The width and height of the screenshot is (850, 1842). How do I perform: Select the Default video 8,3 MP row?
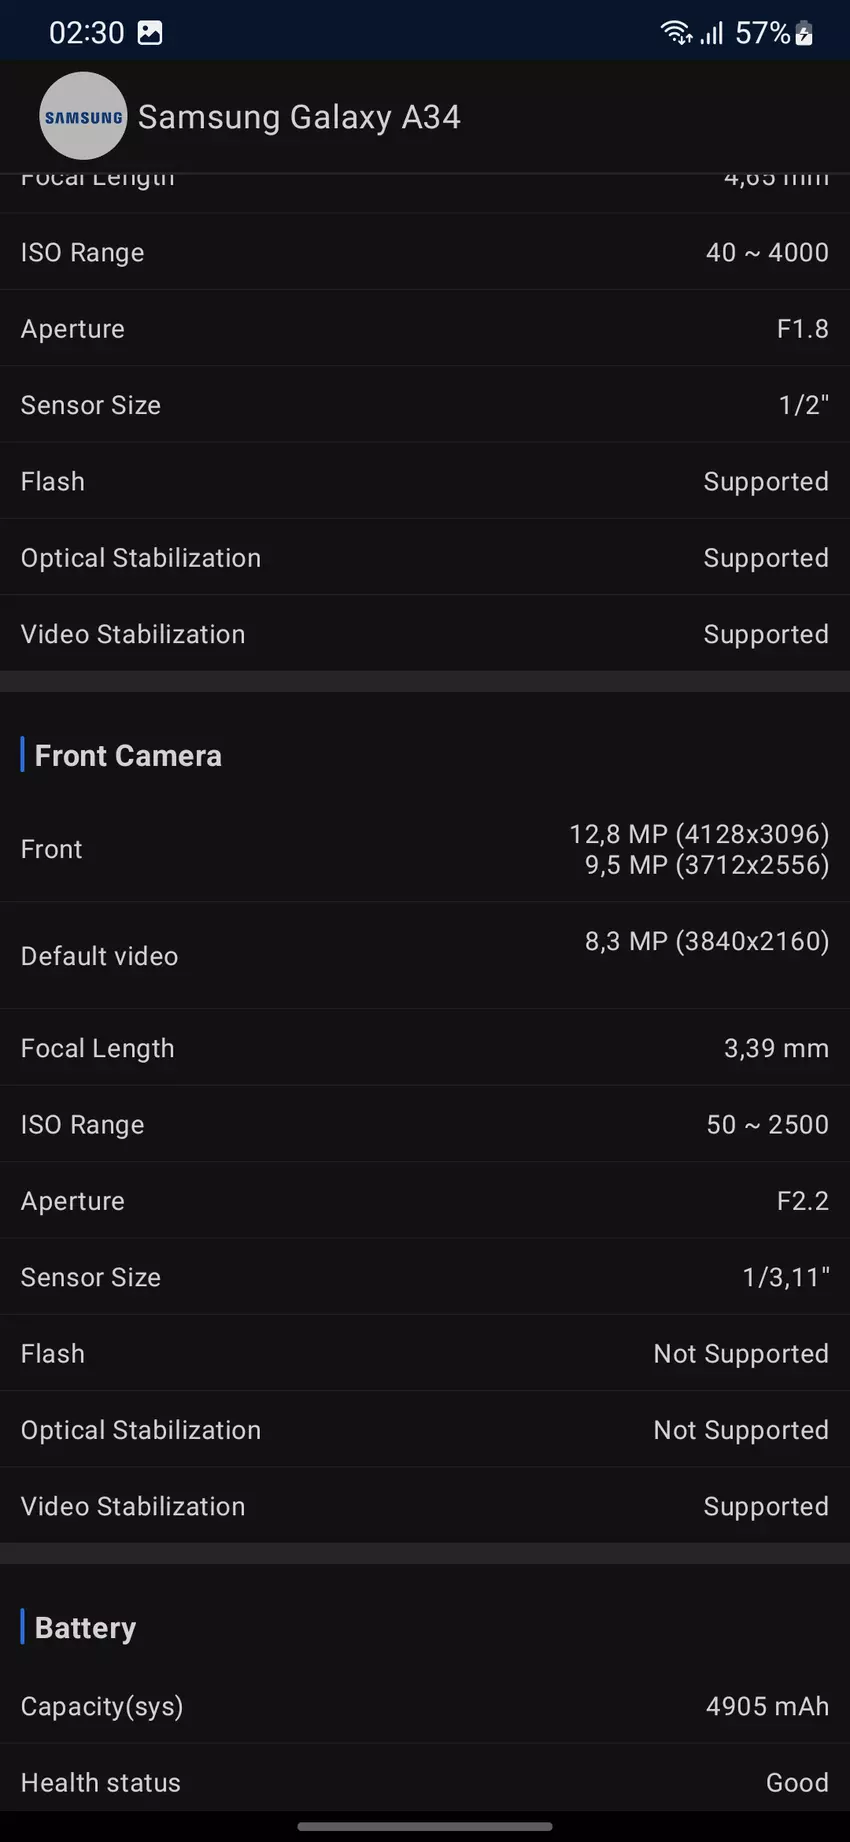(x=425, y=955)
